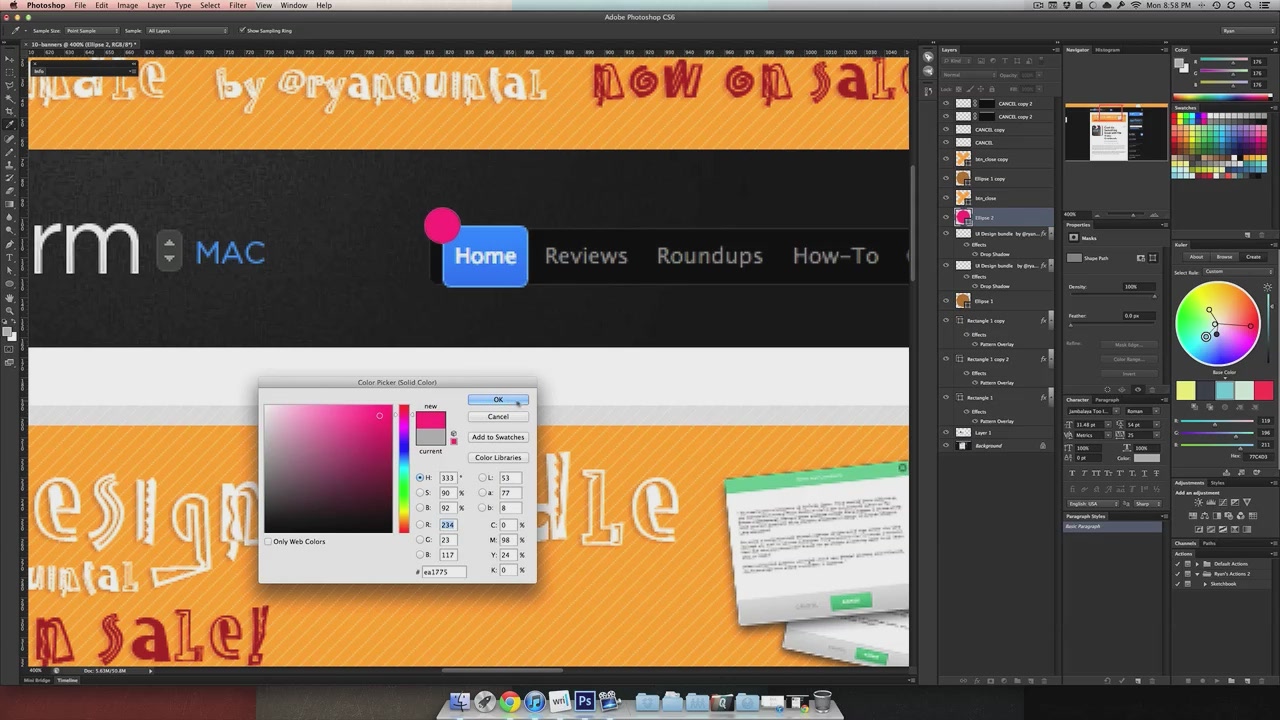1280x720 pixels.
Task: Switch to the Paths tab
Action: click(x=1209, y=543)
